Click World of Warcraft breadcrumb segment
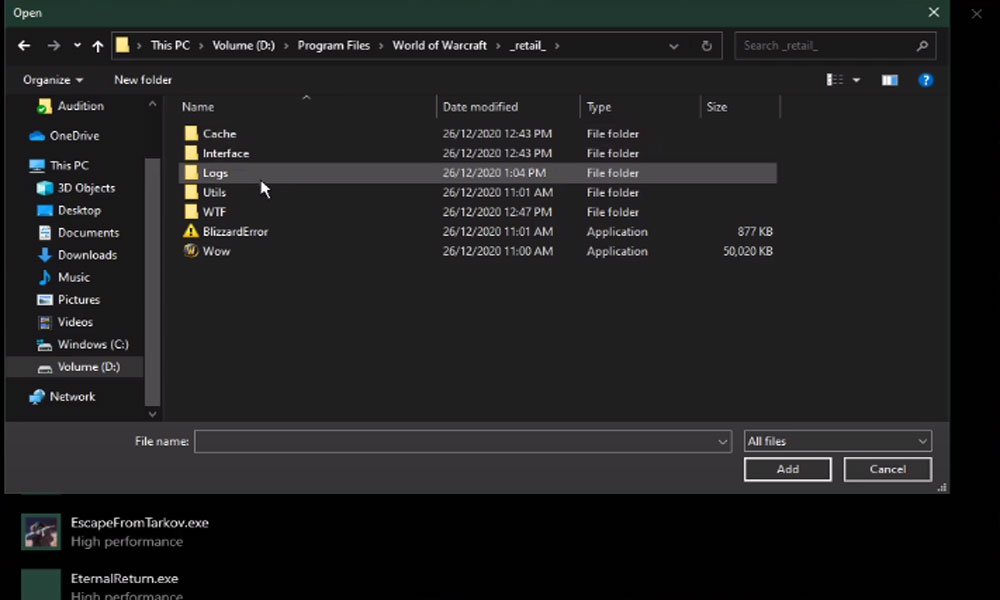Viewport: 1000px width, 600px height. click(439, 46)
